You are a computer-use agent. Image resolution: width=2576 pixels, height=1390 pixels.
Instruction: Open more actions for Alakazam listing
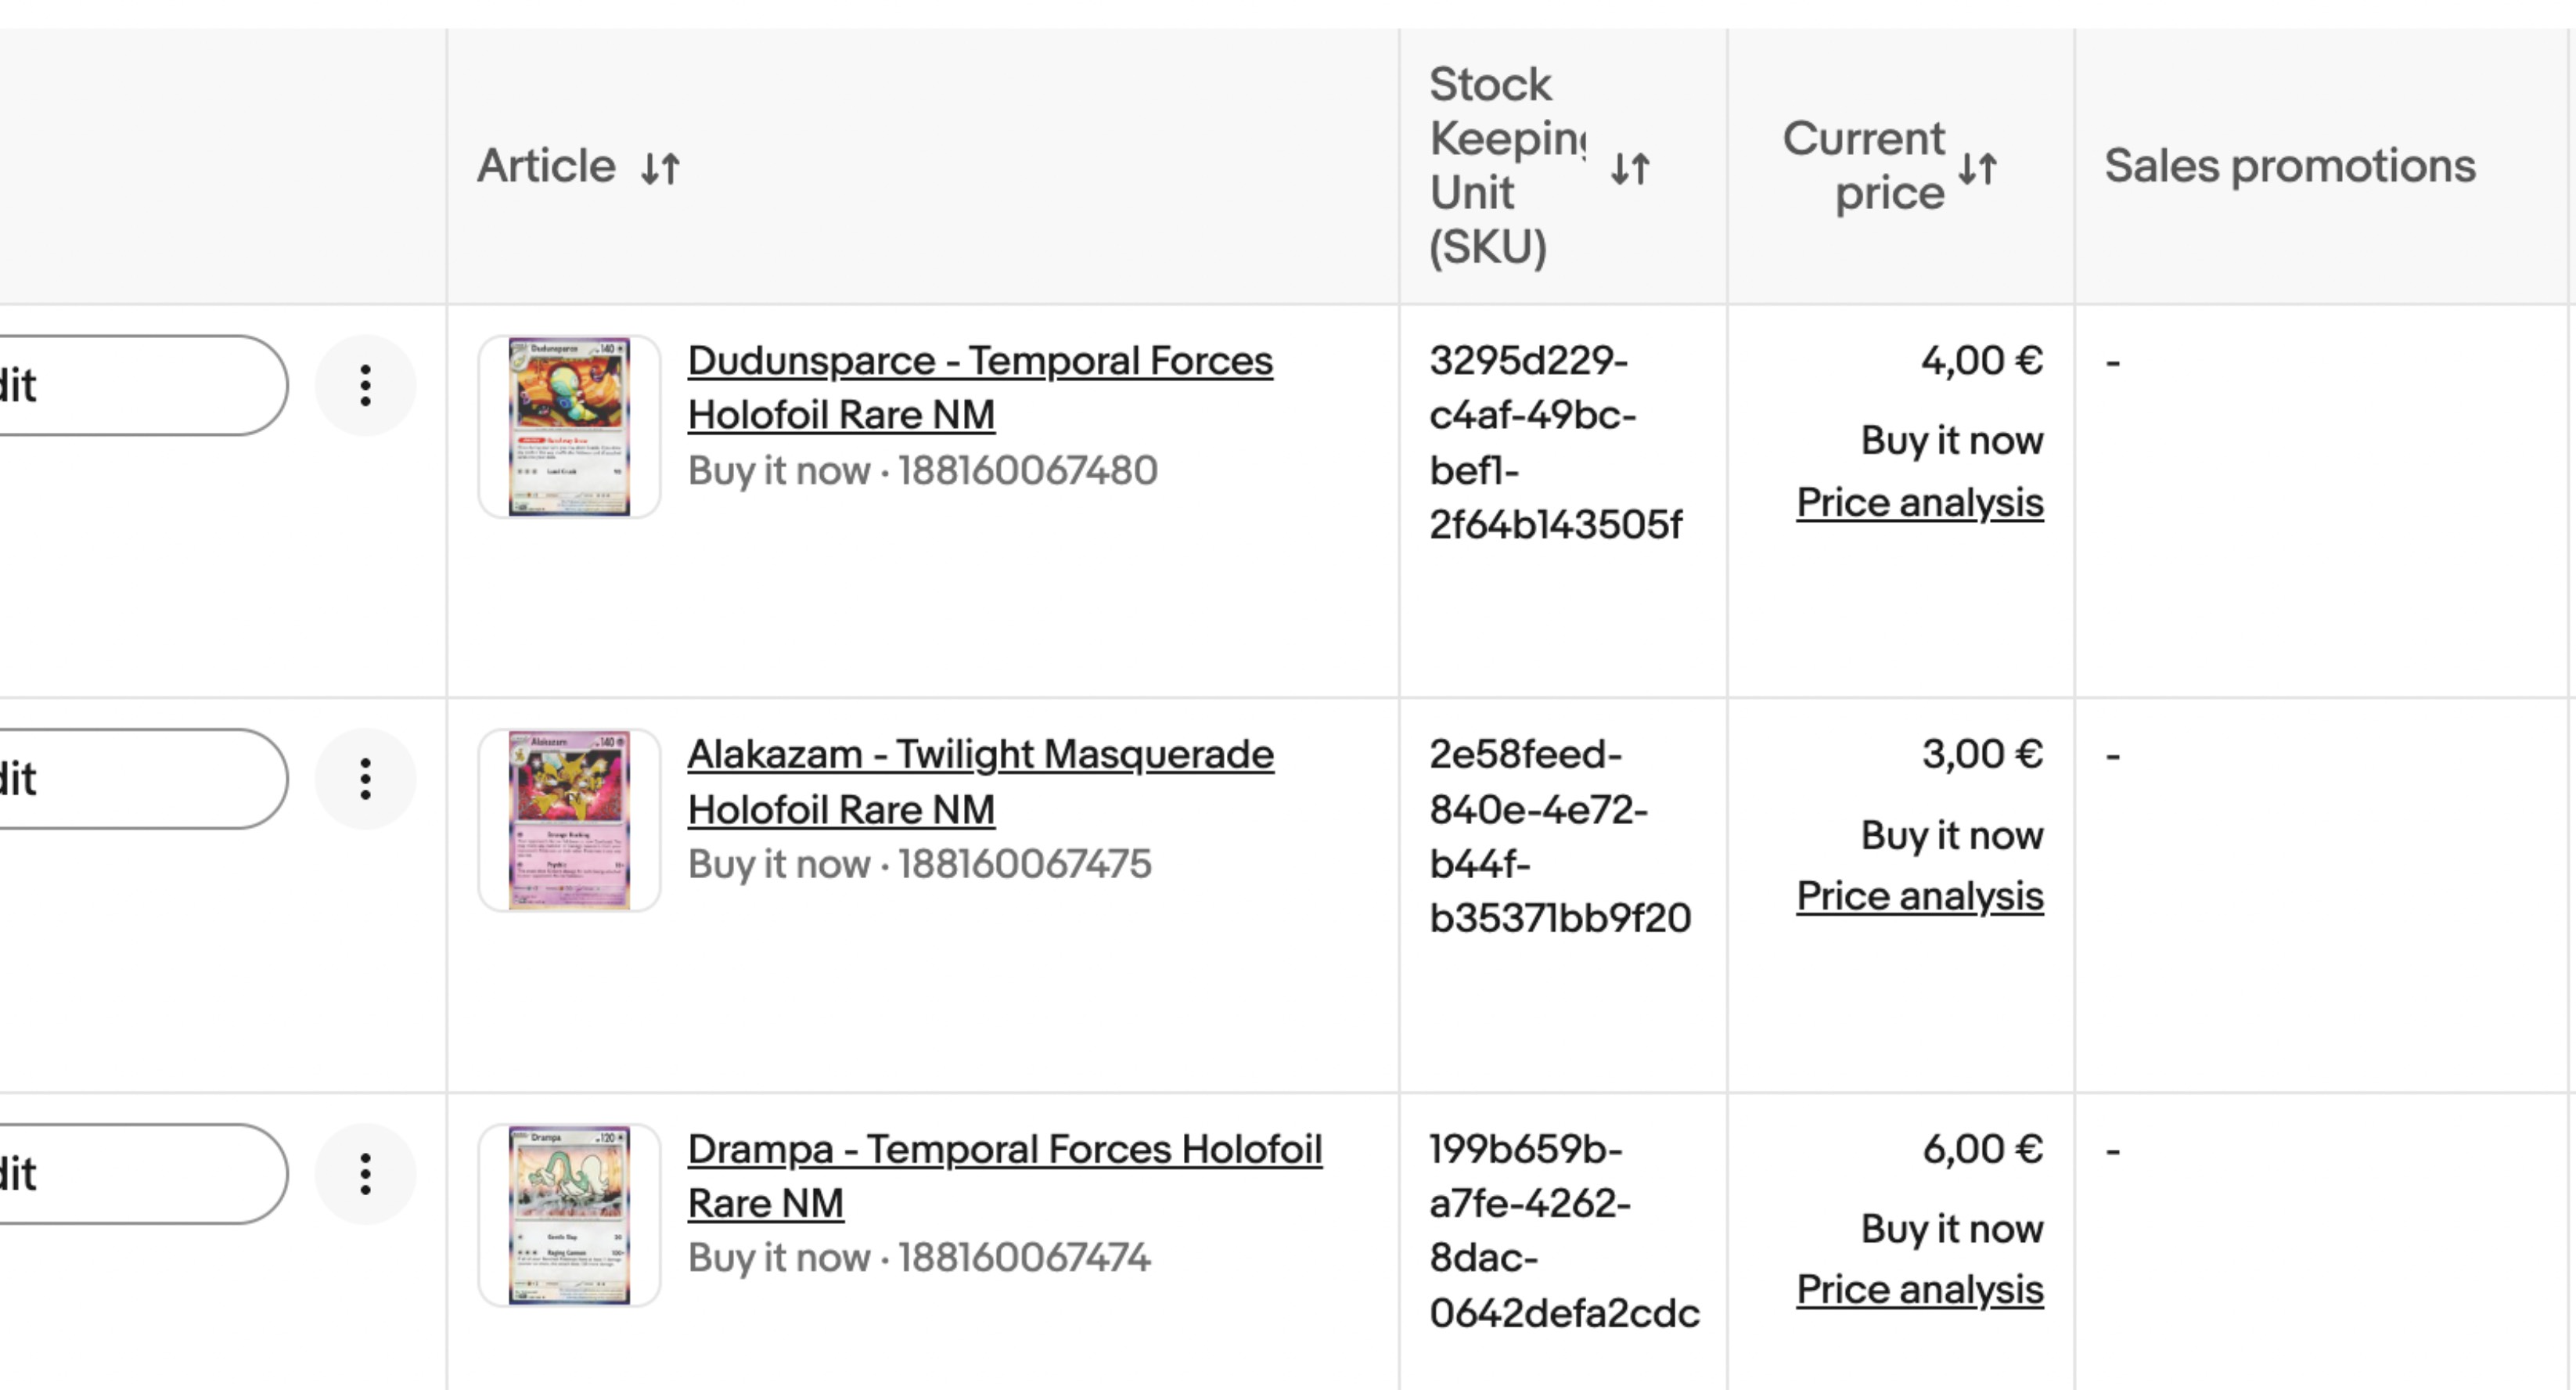coord(365,779)
